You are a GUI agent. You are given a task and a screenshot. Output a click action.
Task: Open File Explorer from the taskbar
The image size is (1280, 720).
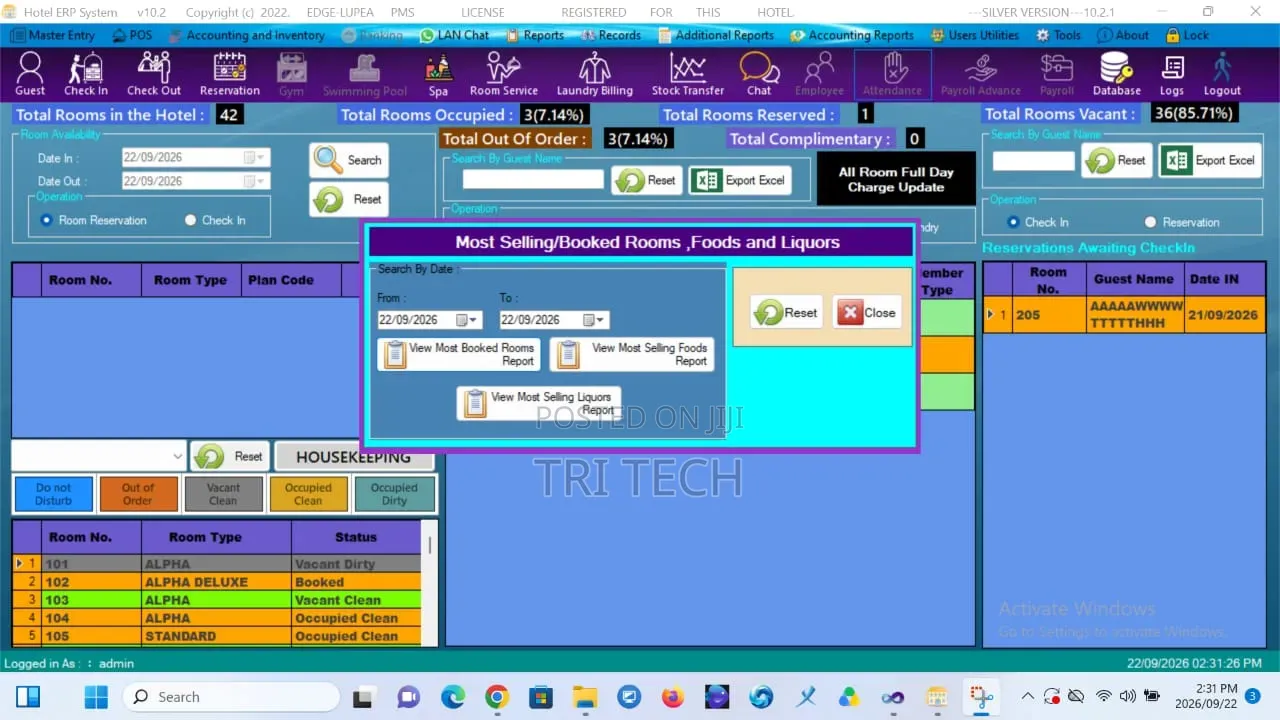585,697
